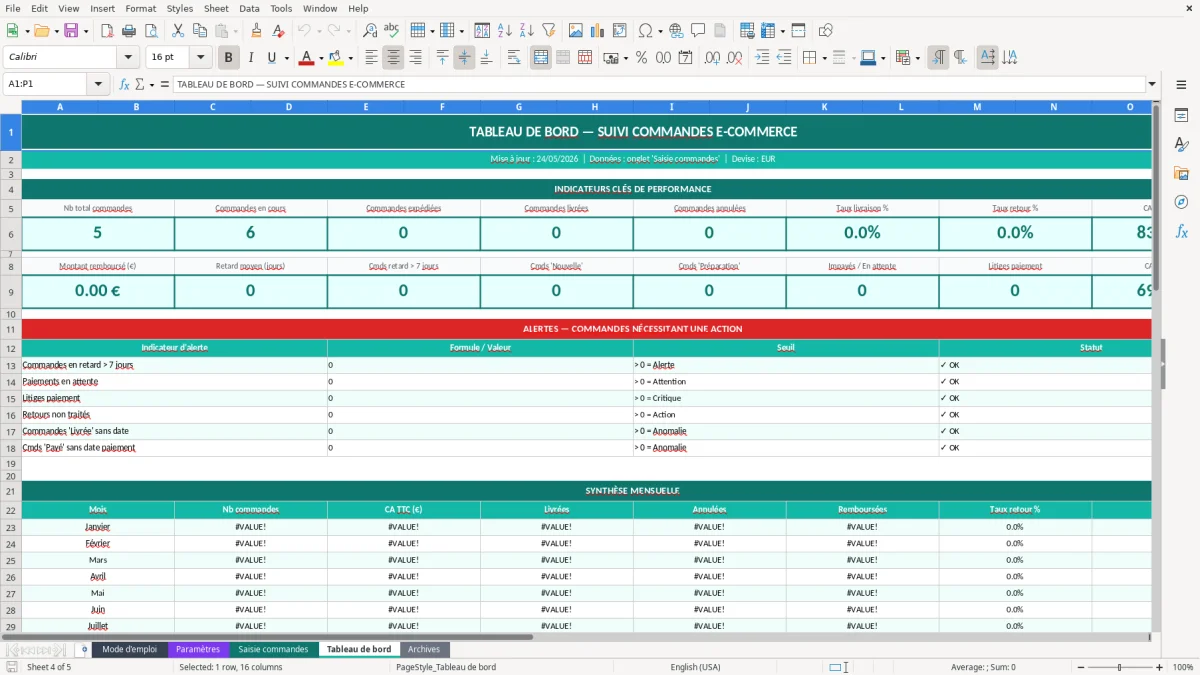Switch to Mode d'emploi sheet tab
Screen dimensions: 1200x675
130,649
